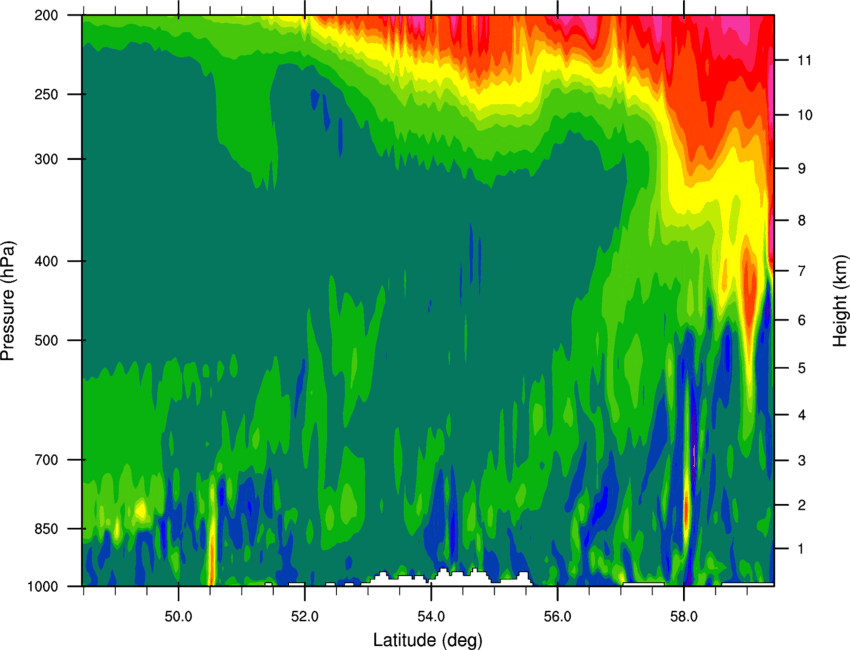Click the 56.0 latitude tick label
850x650 pixels.
coord(558,617)
